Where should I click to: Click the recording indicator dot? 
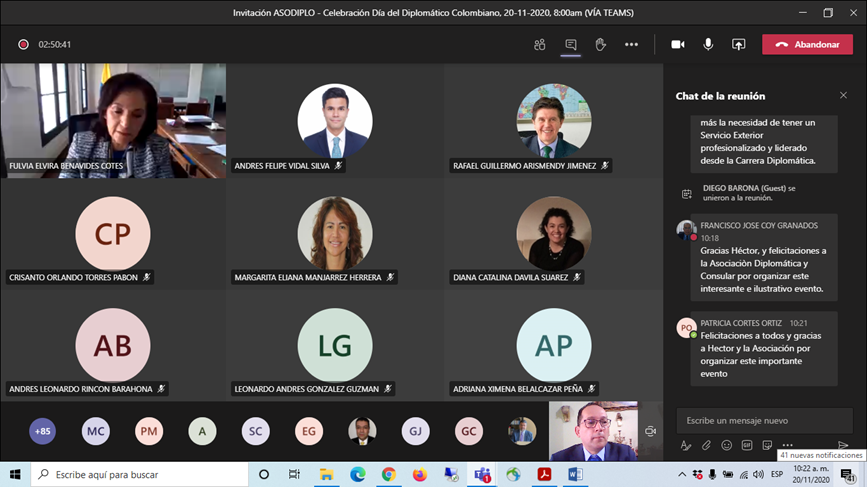[23, 45]
